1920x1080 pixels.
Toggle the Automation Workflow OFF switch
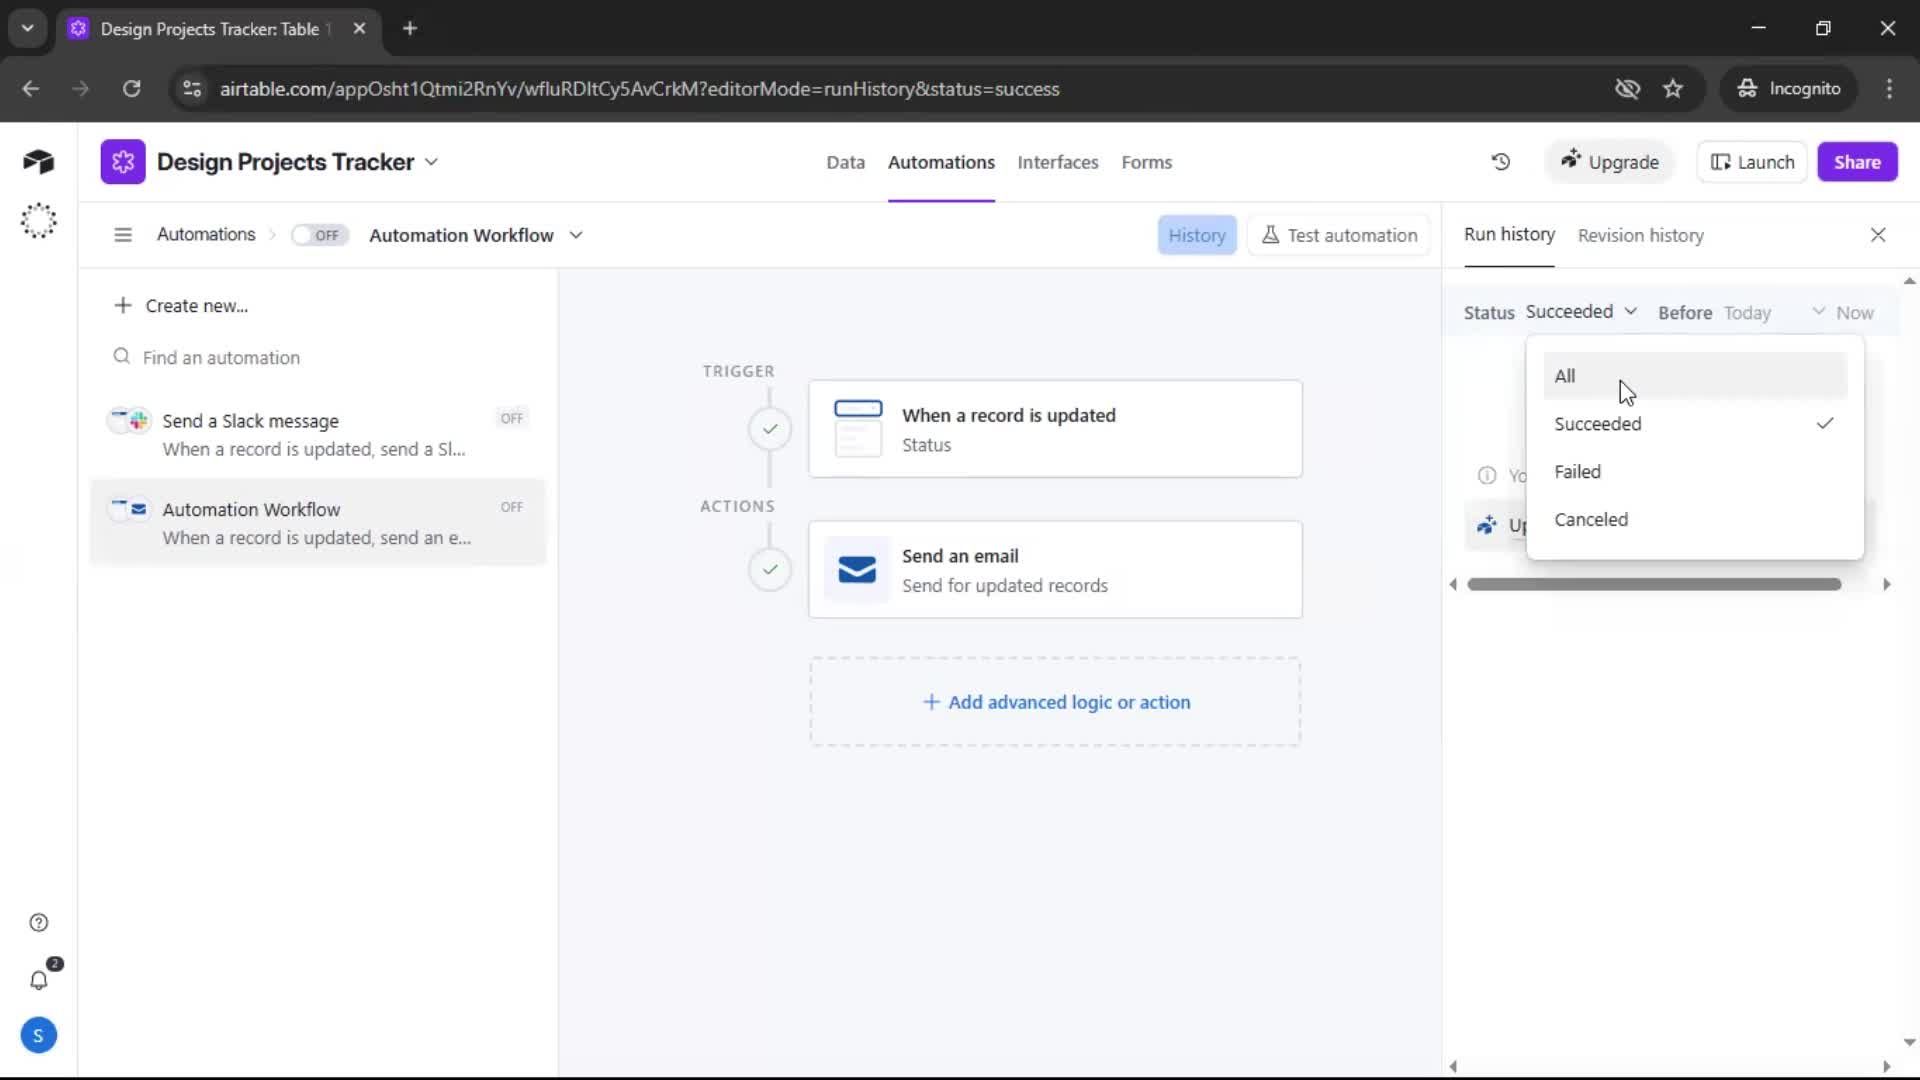(x=319, y=235)
